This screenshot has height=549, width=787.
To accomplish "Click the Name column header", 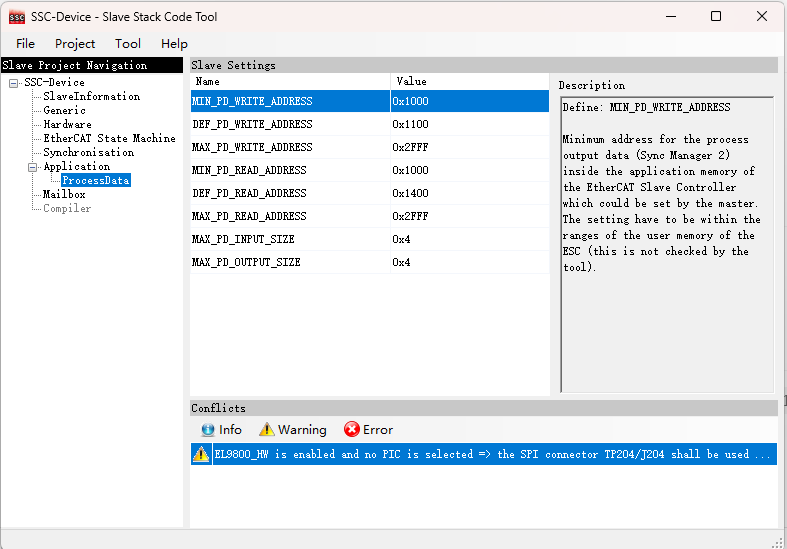I will tap(290, 81).
